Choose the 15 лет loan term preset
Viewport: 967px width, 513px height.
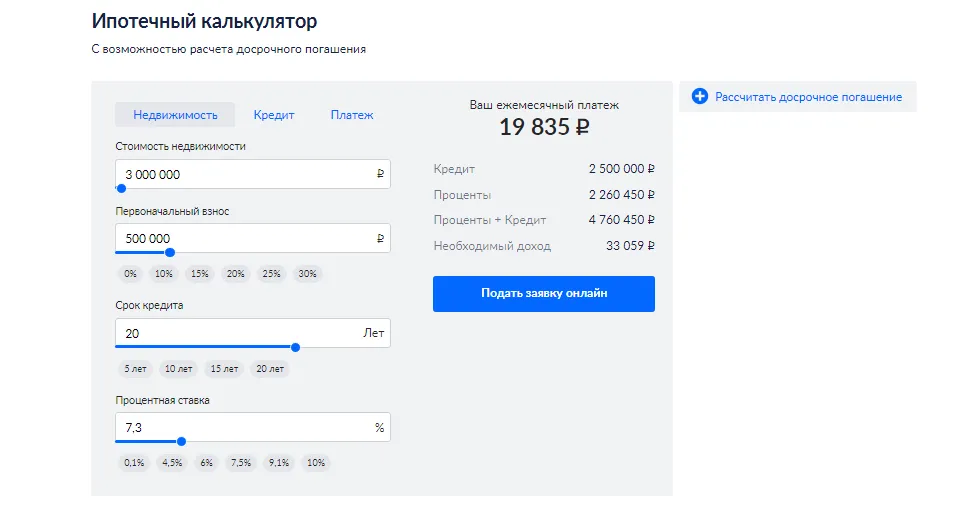pos(224,369)
